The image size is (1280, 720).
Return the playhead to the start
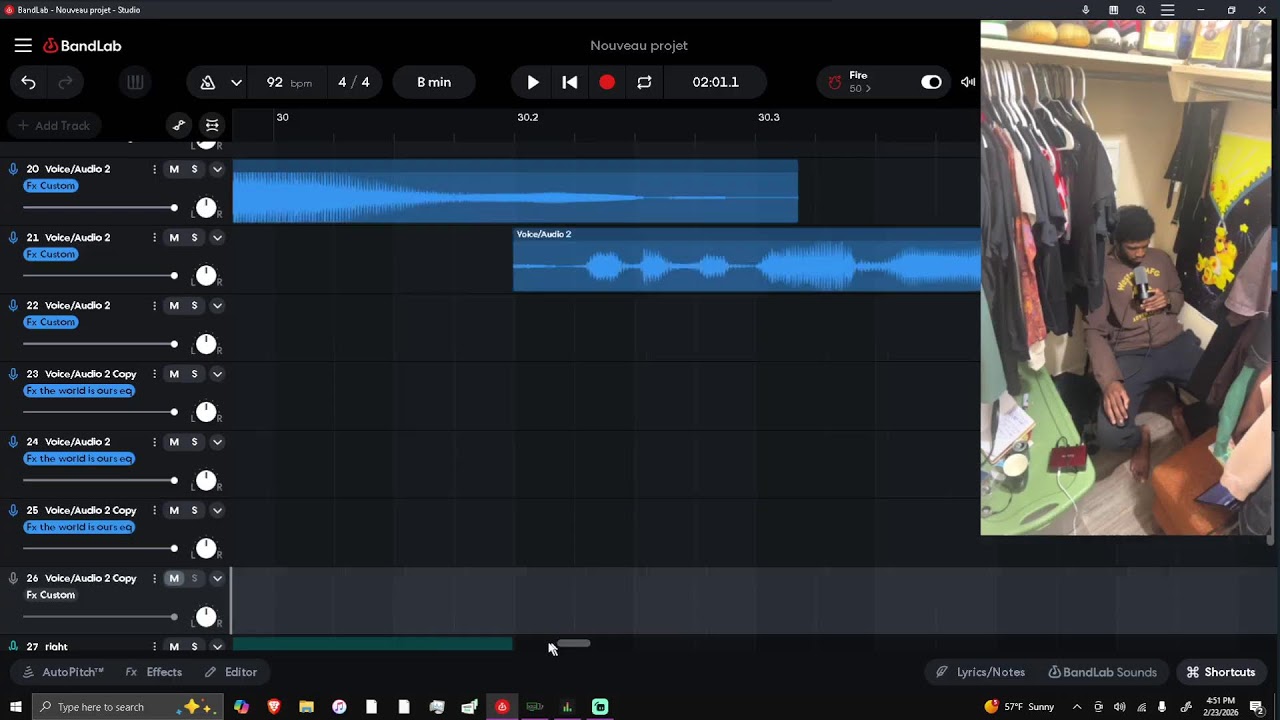coord(570,82)
